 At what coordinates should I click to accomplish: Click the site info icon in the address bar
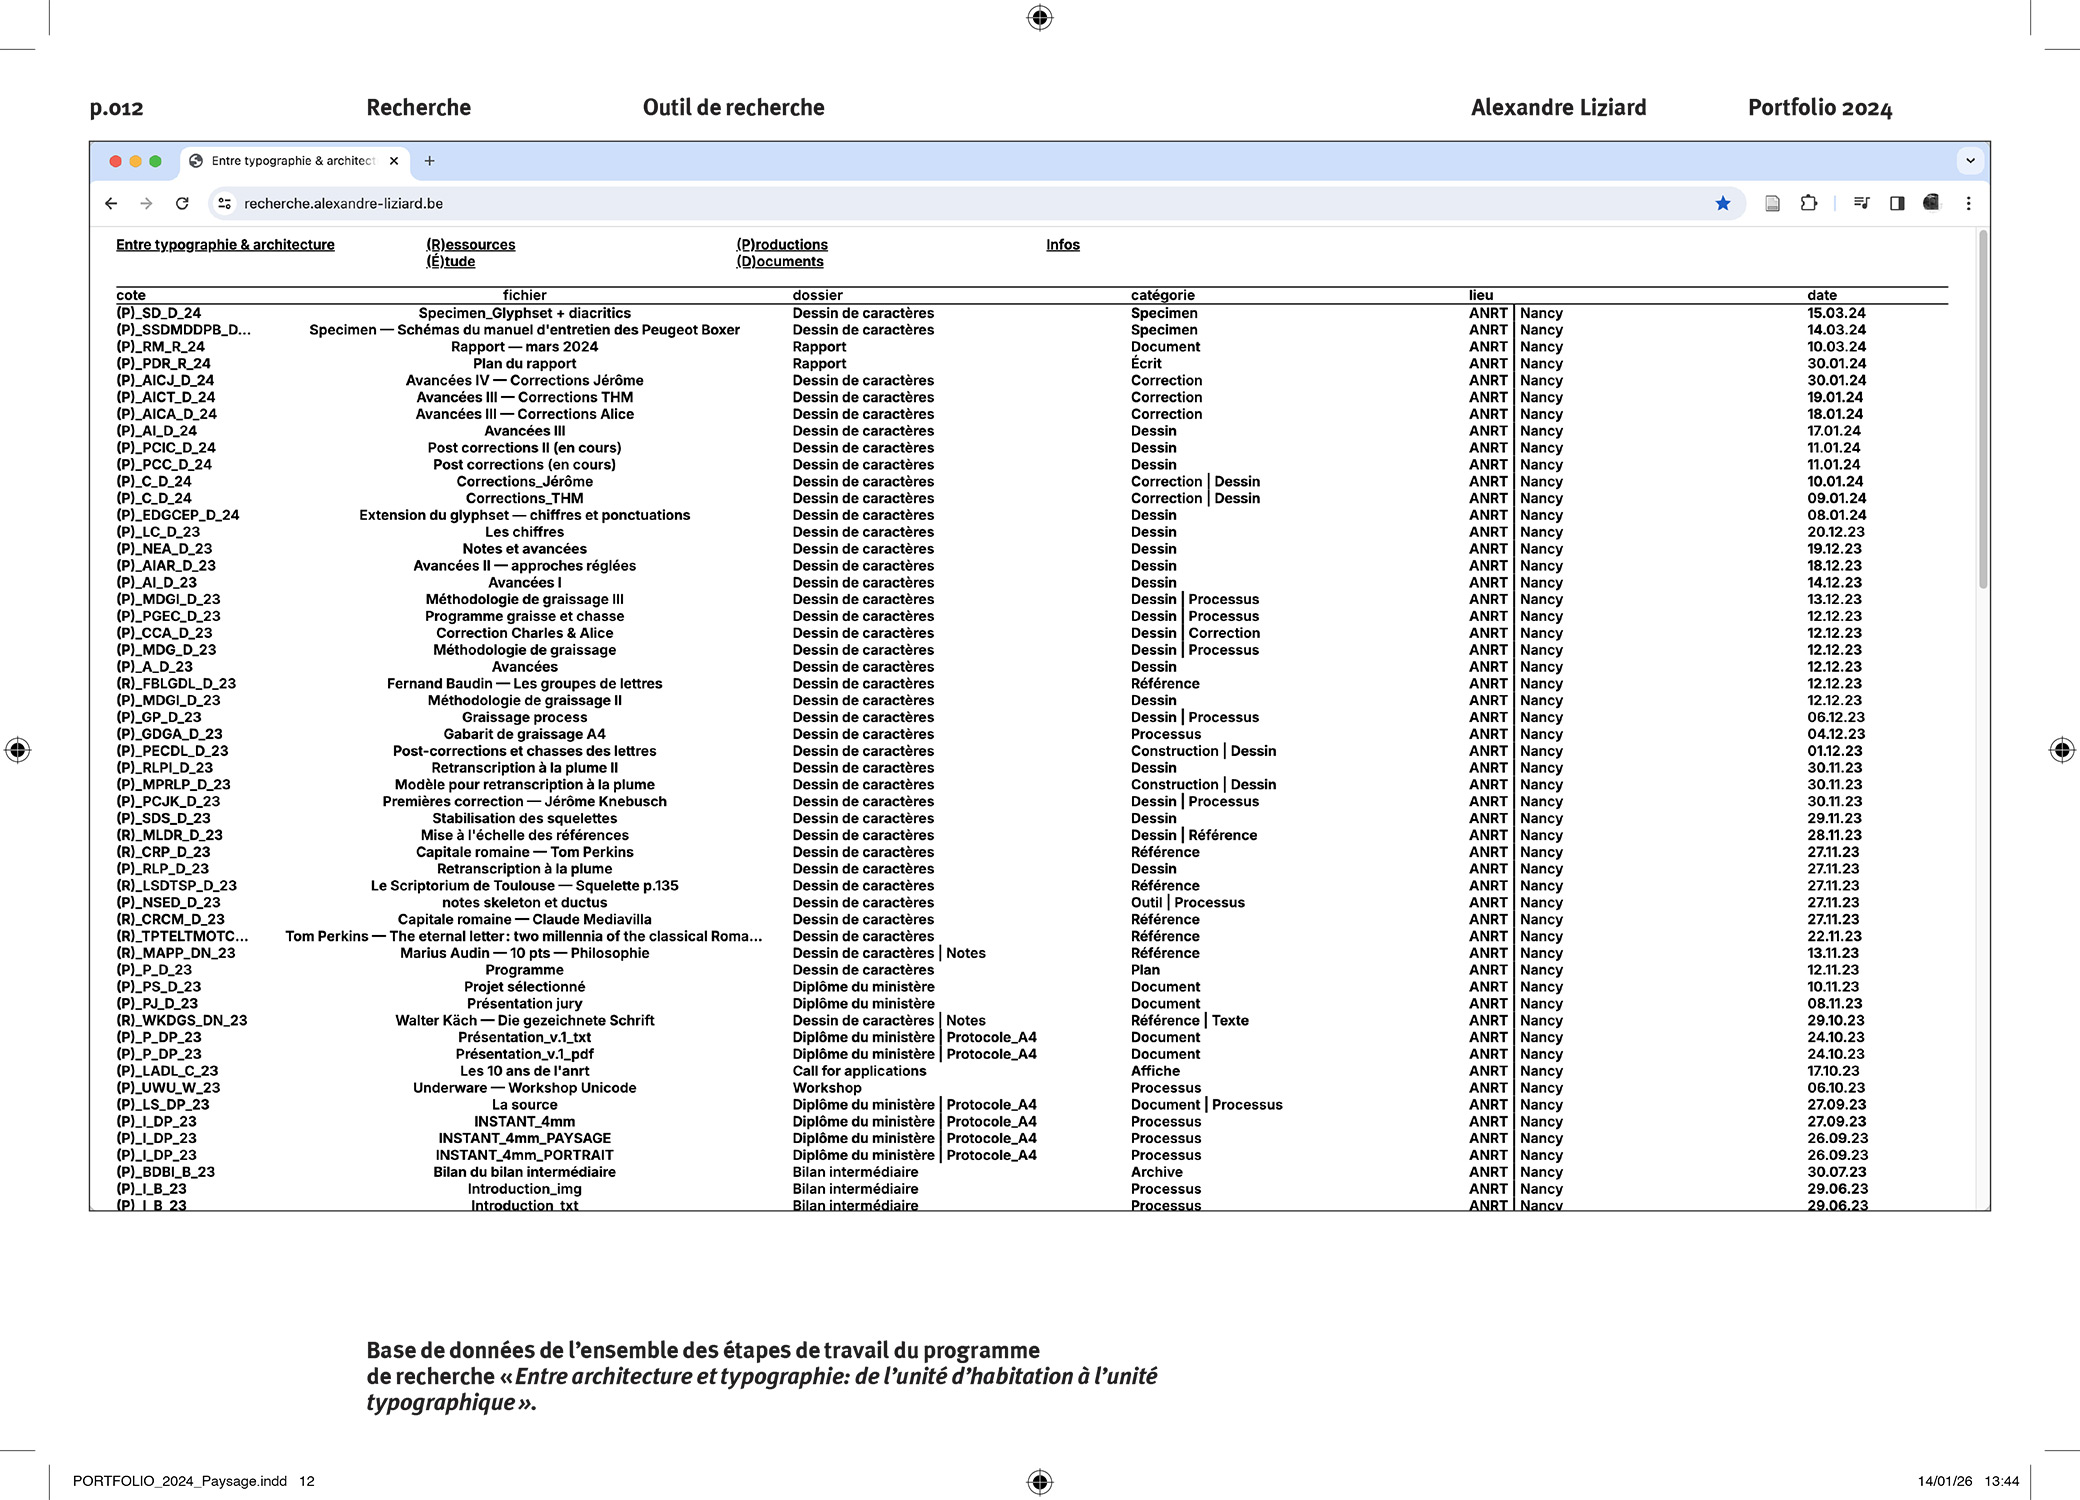pos(225,203)
